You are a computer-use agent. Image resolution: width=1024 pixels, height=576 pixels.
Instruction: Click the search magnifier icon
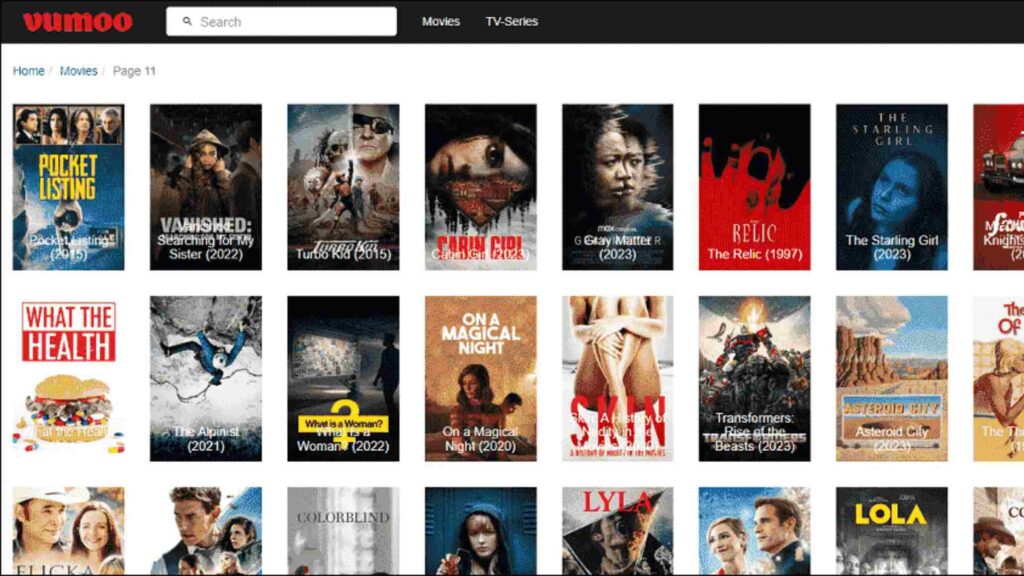[x=186, y=21]
